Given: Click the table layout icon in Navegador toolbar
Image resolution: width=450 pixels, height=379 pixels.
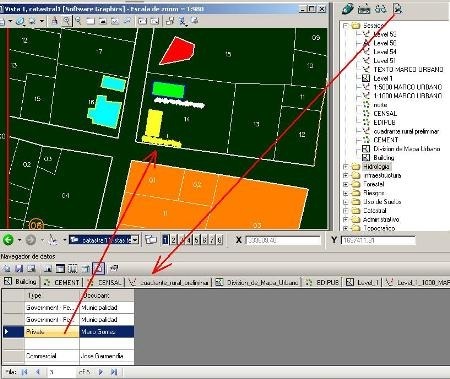Looking at the screenshot, I should click(x=60, y=268).
